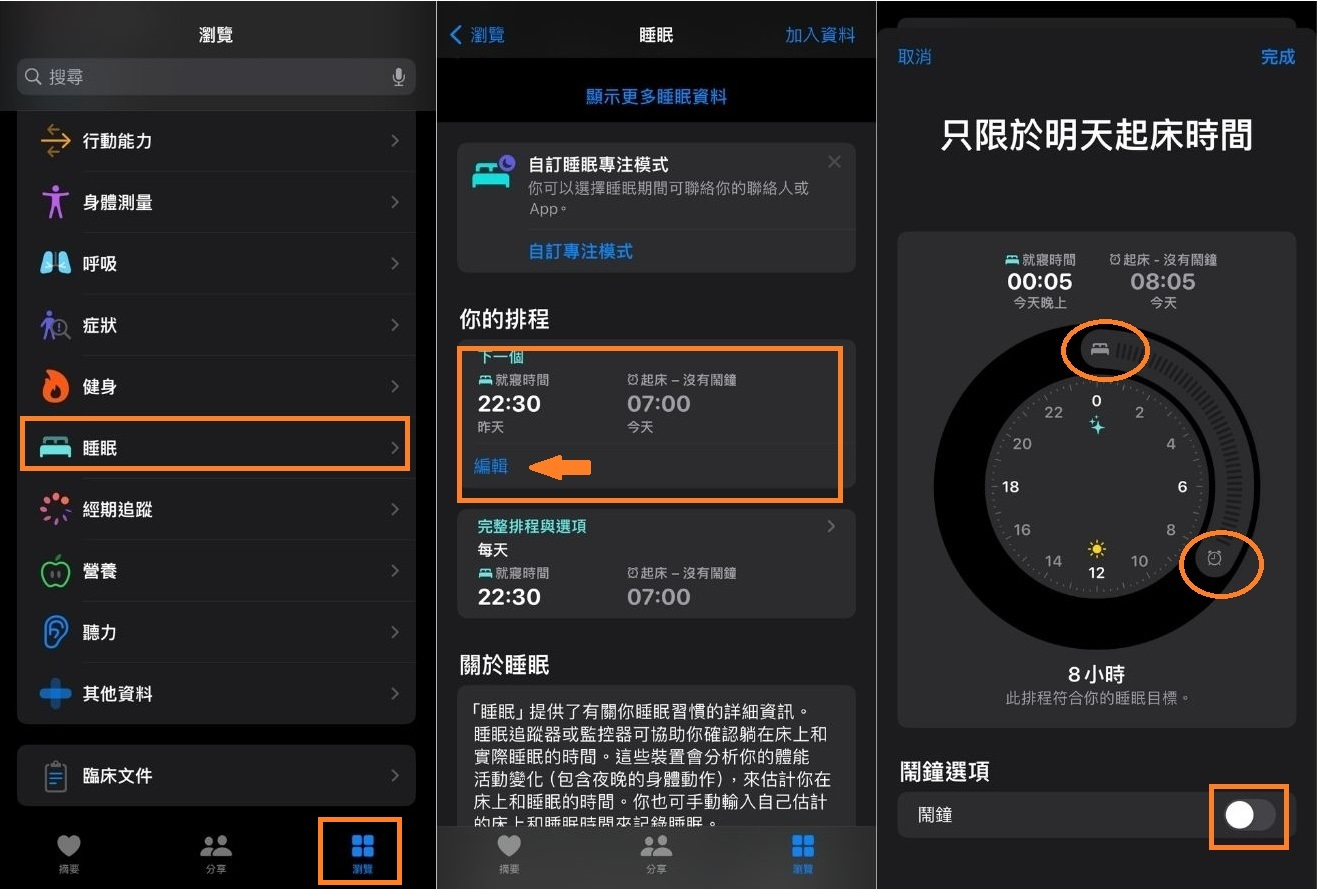The height and width of the screenshot is (889, 1317).
Task: Expand the 呼吸 row chevron
Action: pos(395,264)
